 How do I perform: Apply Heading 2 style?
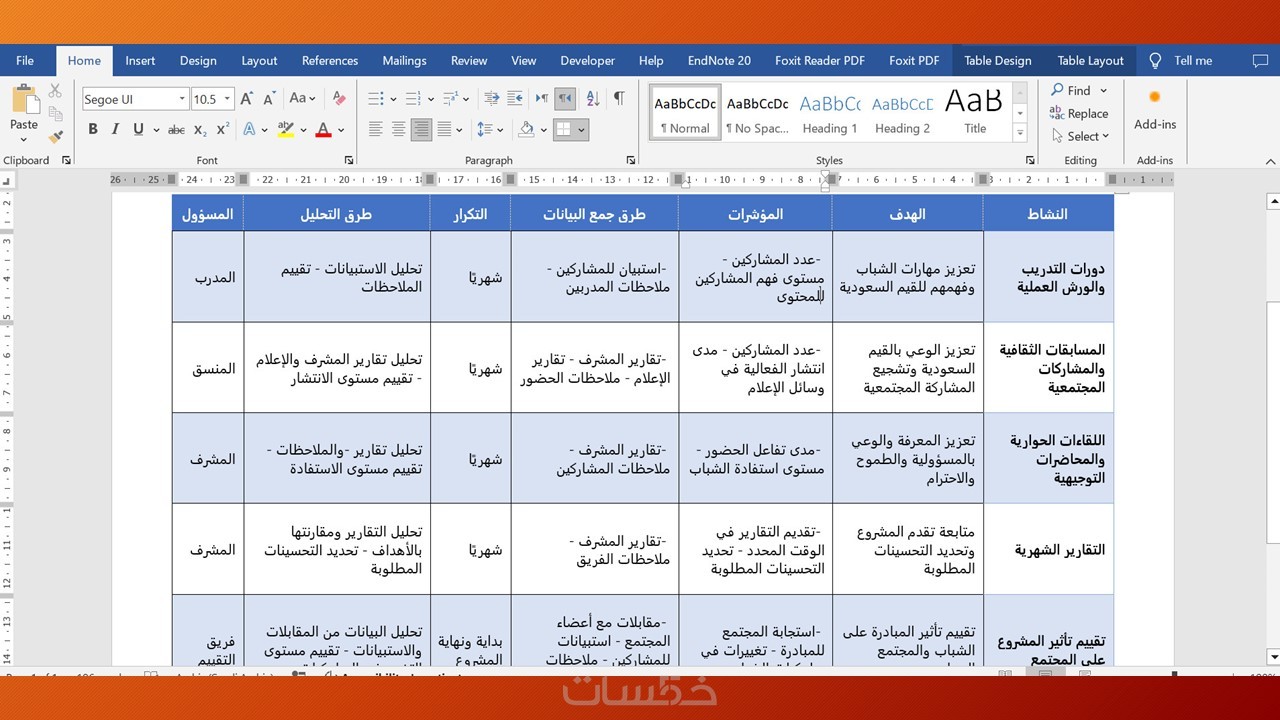[902, 112]
